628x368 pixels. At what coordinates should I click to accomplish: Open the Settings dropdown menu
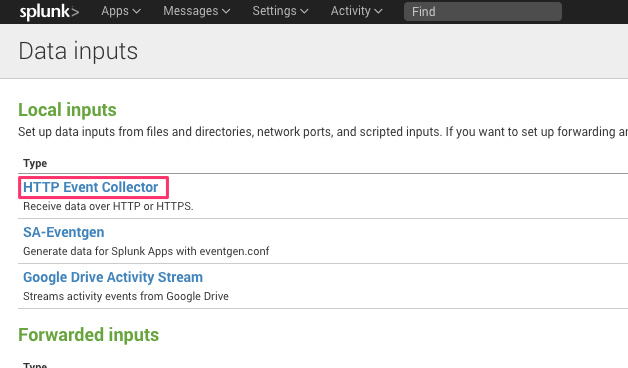pos(280,11)
